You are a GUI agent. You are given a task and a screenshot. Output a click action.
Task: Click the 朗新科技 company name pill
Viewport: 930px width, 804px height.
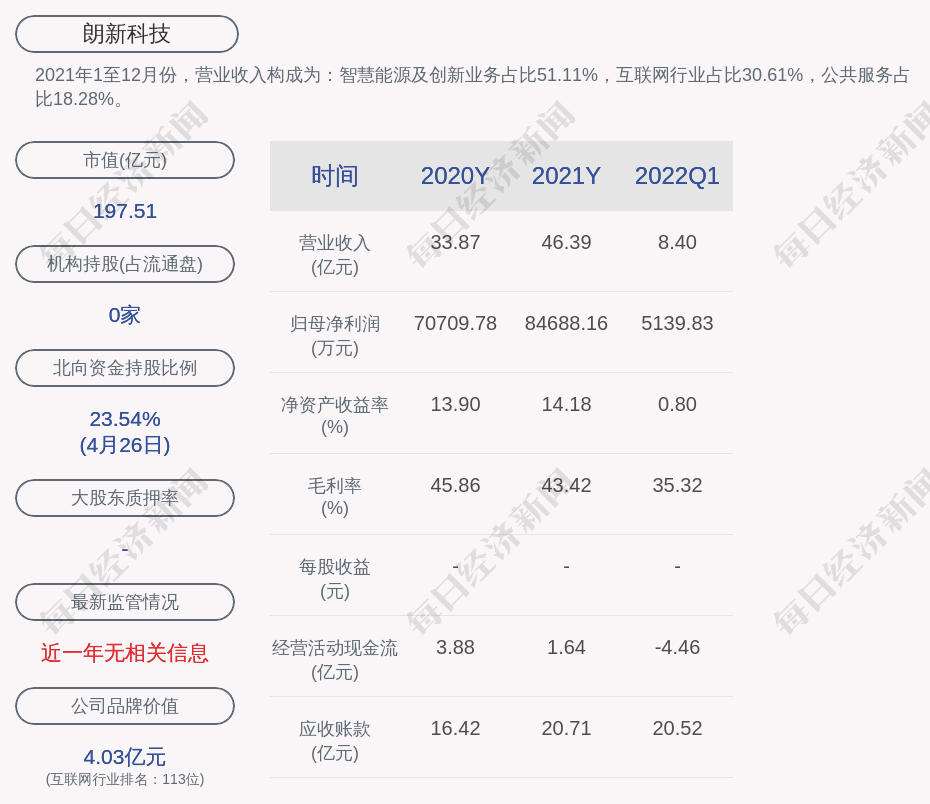point(127,34)
